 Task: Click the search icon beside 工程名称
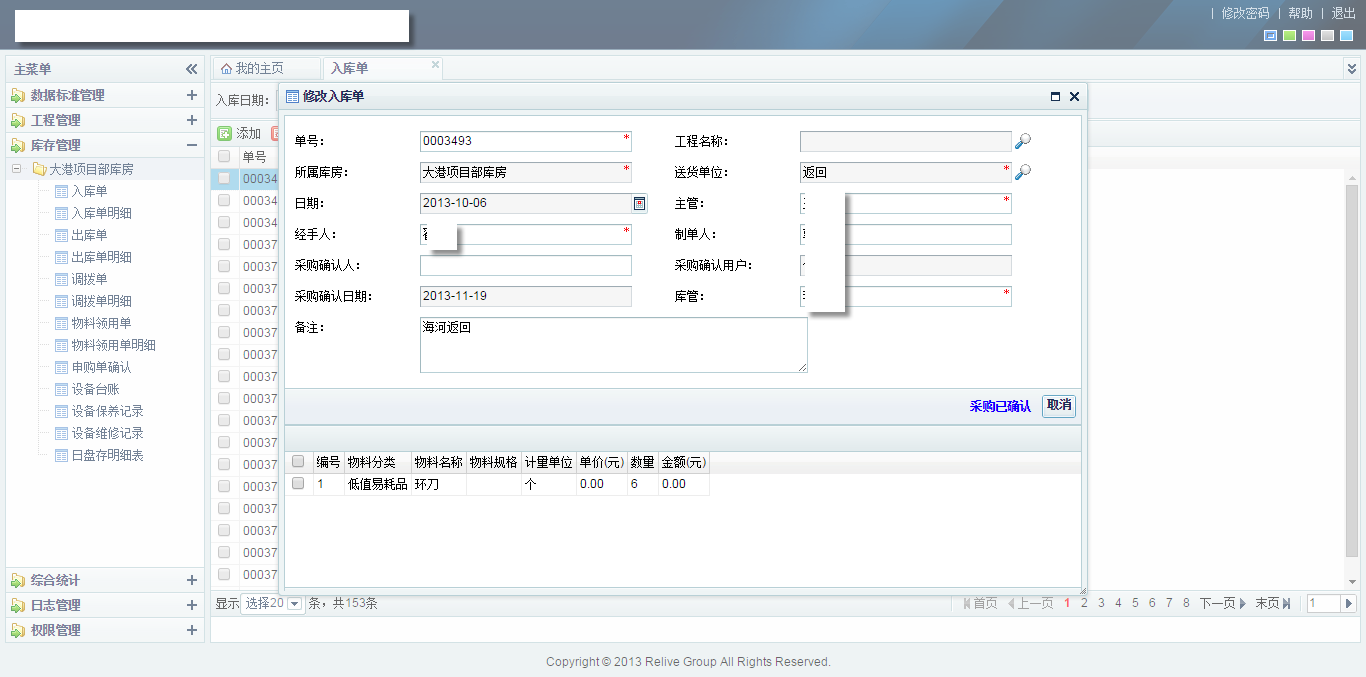click(x=1022, y=142)
